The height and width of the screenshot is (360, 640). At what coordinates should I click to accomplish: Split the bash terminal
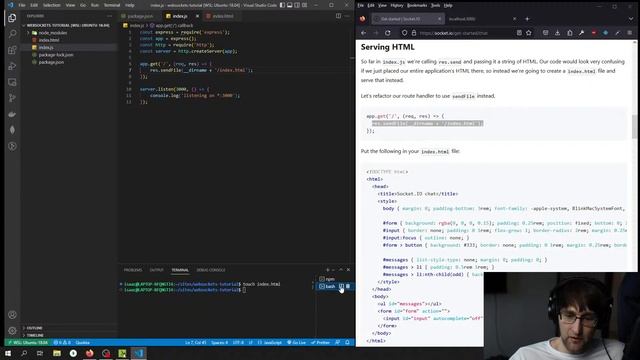tap(342, 287)
